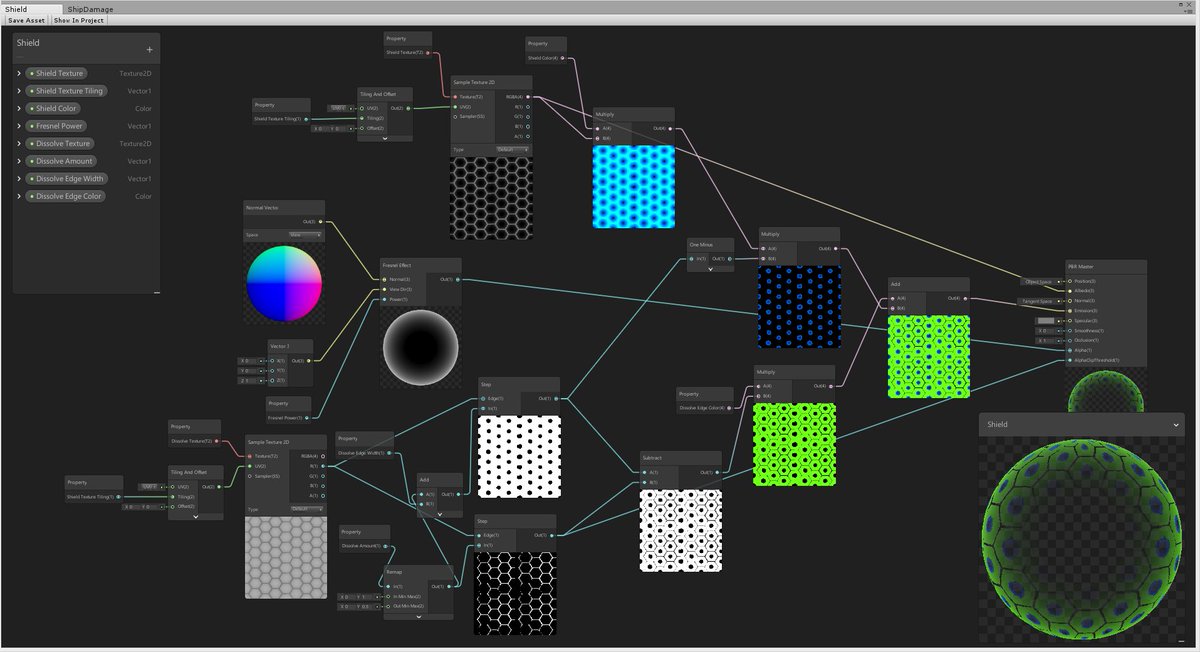Click the Shield main preview sphere

pyautogui.click(x=1082, y=538)
